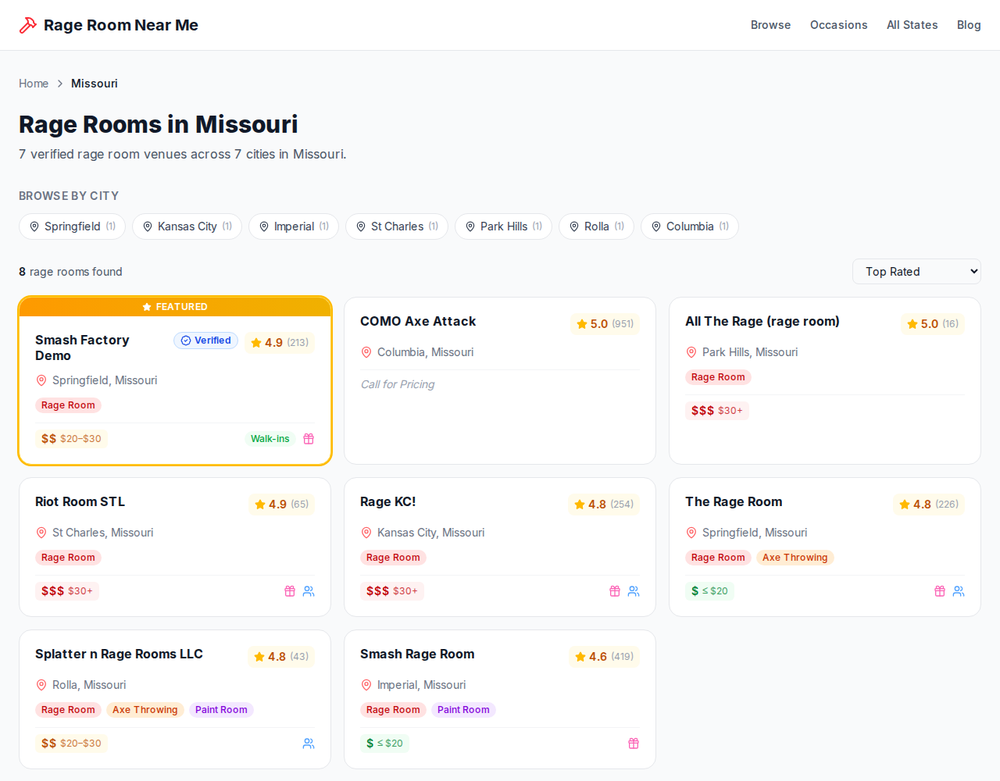Click the Verified badge on Smash Factory Demo
The height and width of the screenshot is (781, 1000).
click(x=206, y=340)
